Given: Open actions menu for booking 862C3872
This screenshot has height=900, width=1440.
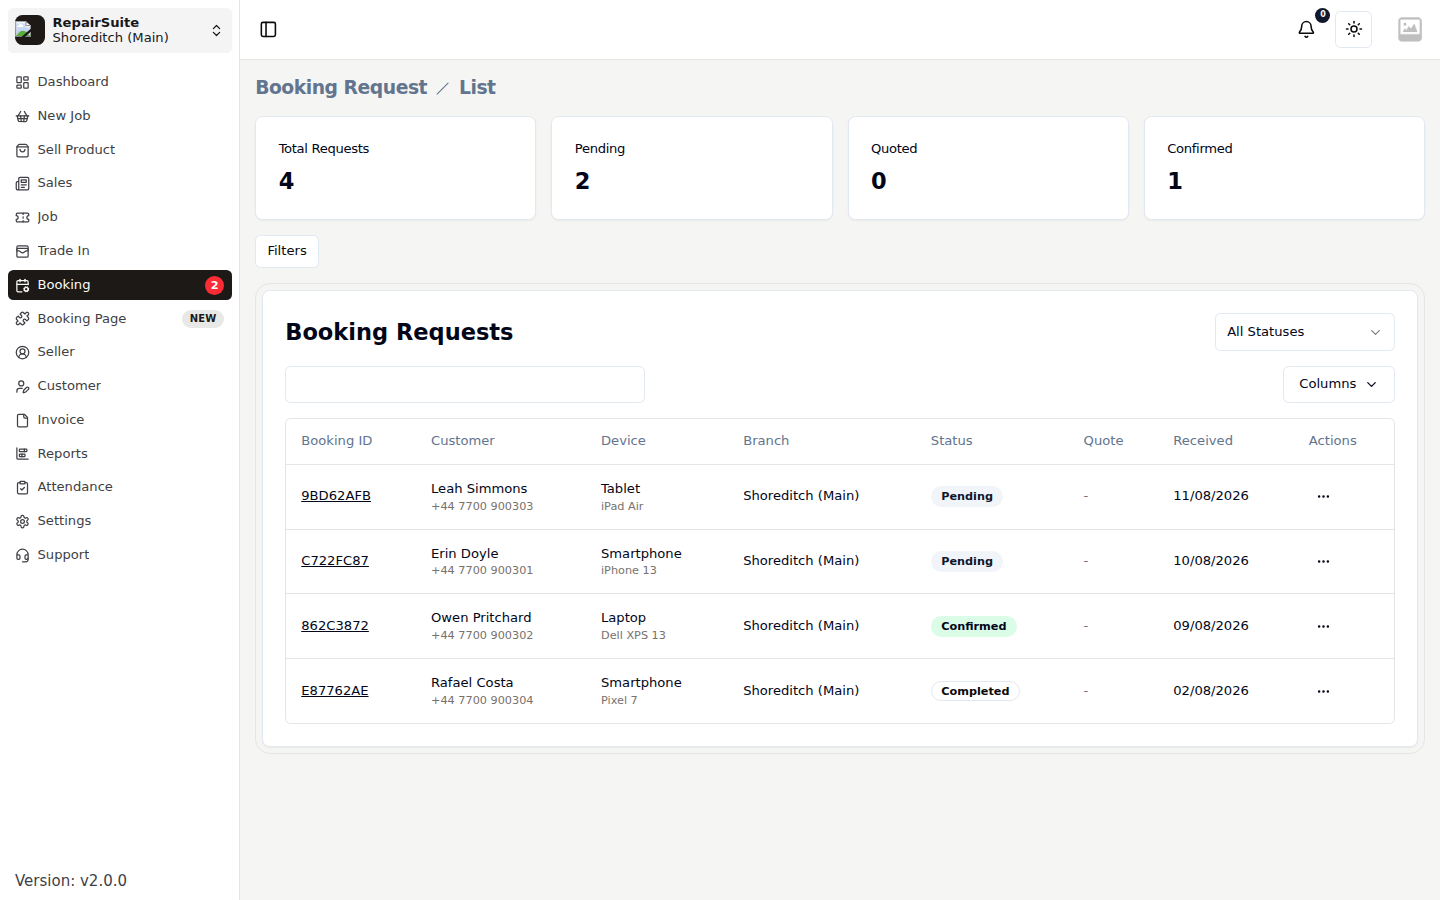Looking at the screenshot, I should pos(1323,627).
